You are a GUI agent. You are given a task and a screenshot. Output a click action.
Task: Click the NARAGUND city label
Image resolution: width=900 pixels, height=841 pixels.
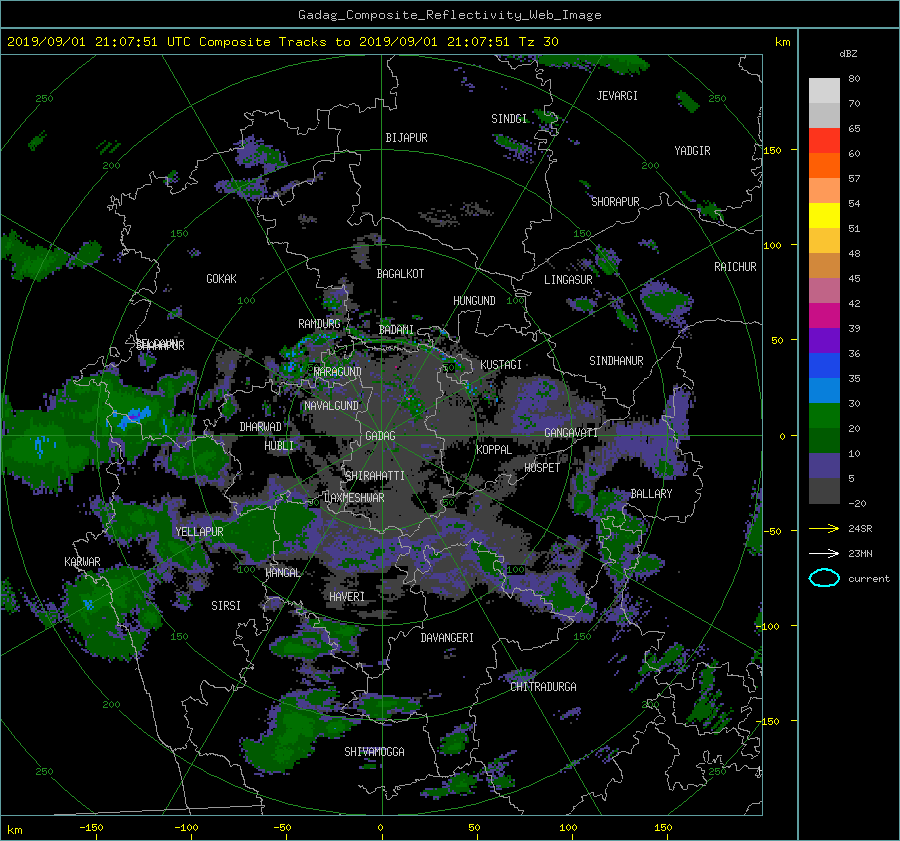click(338, 372)
